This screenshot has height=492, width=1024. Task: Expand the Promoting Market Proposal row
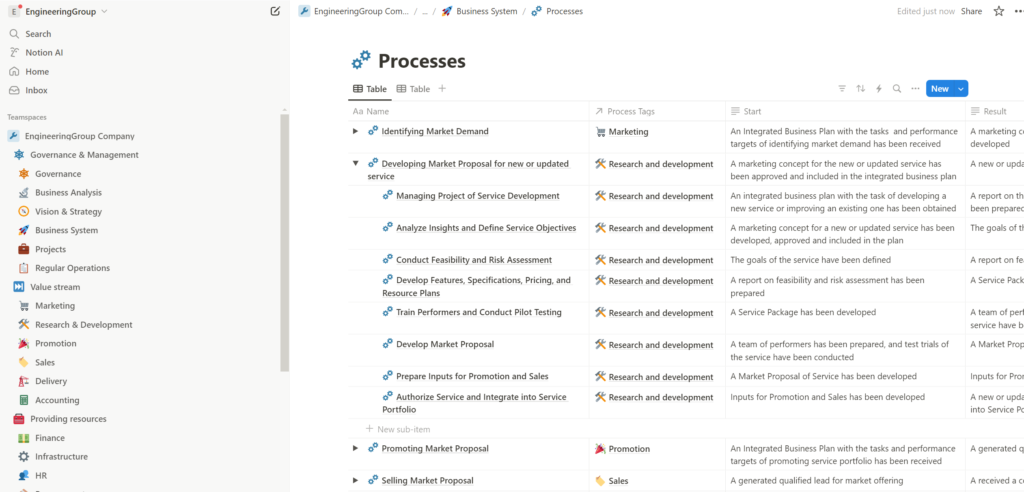[x=355, y=448]
